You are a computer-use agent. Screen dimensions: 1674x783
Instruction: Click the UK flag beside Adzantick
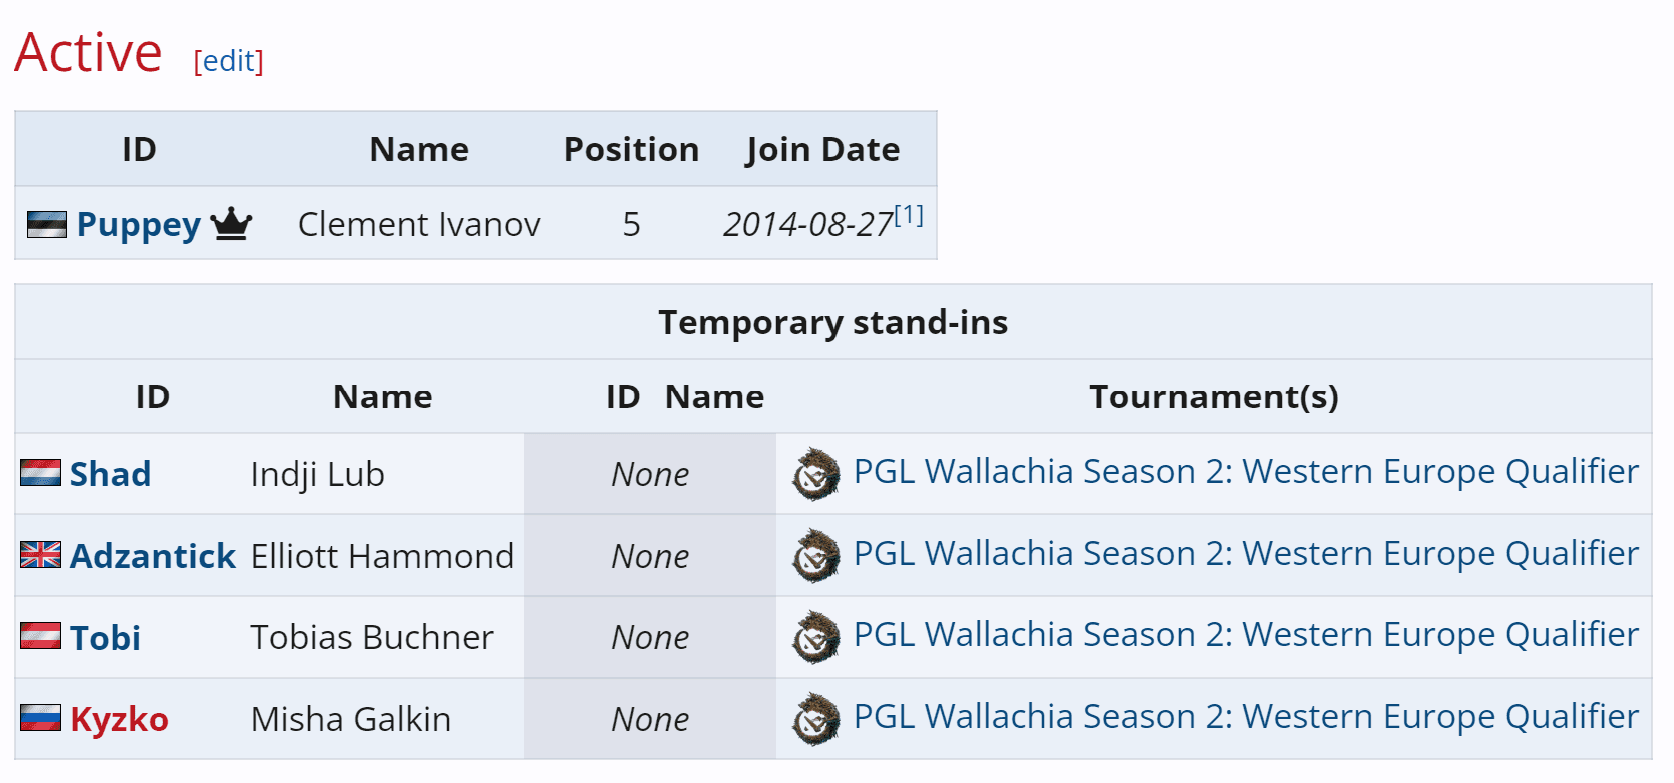point(40,554)
